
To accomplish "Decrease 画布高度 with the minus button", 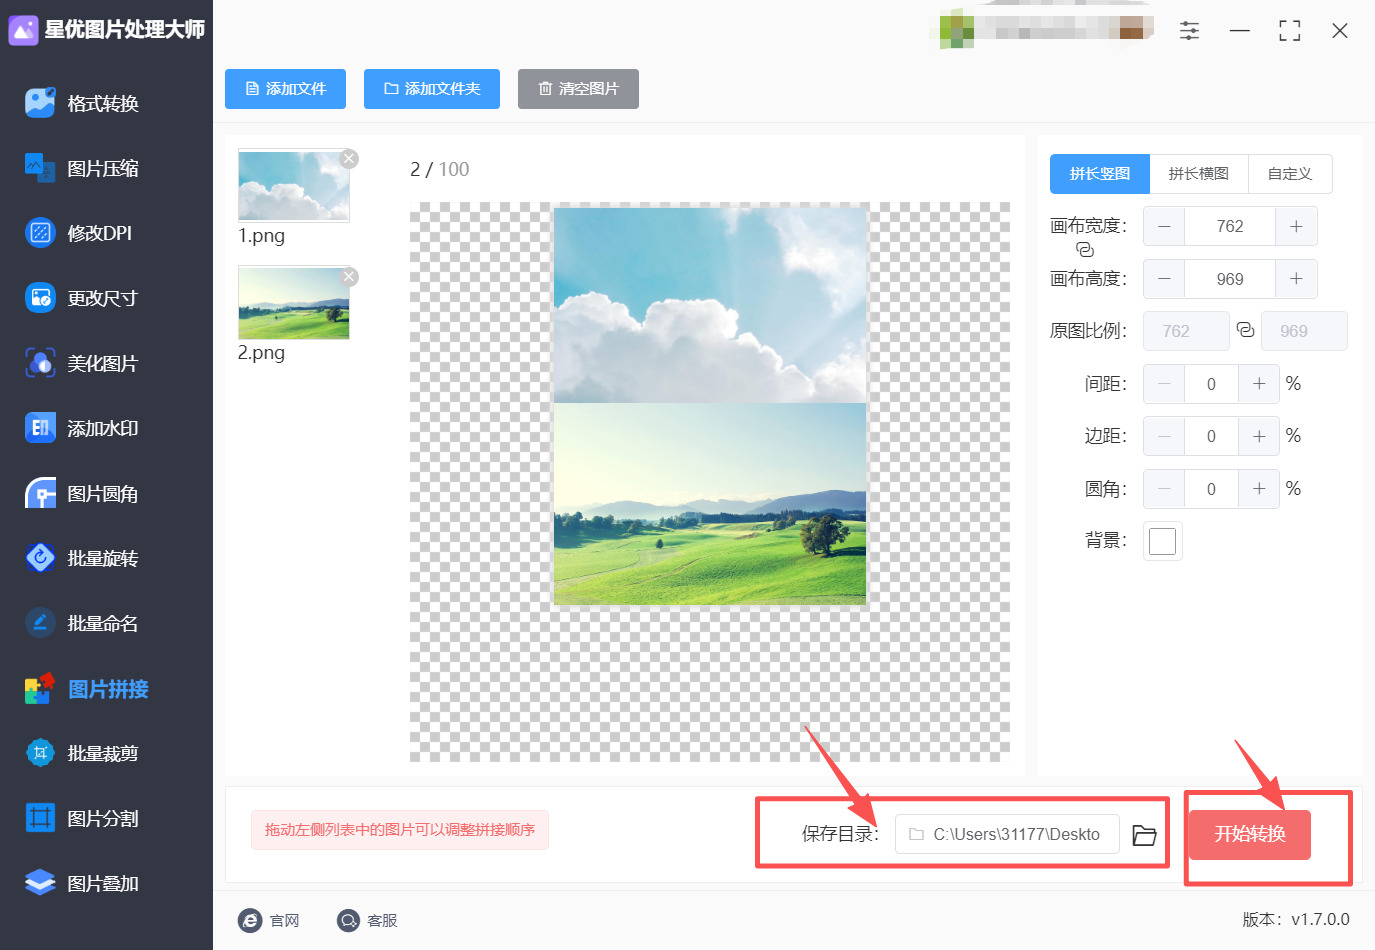I will (x=1164, y=279).
